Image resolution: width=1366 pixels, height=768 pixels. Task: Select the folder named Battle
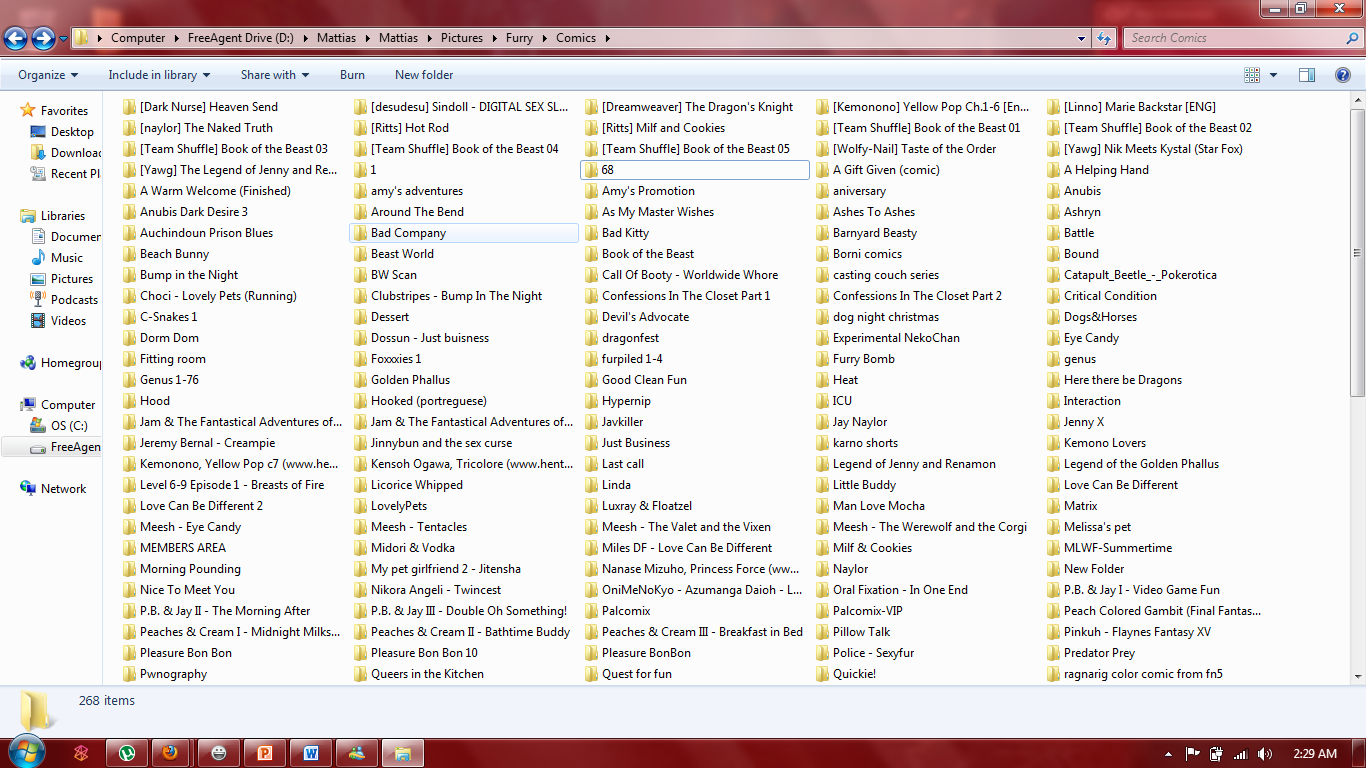1079,233
